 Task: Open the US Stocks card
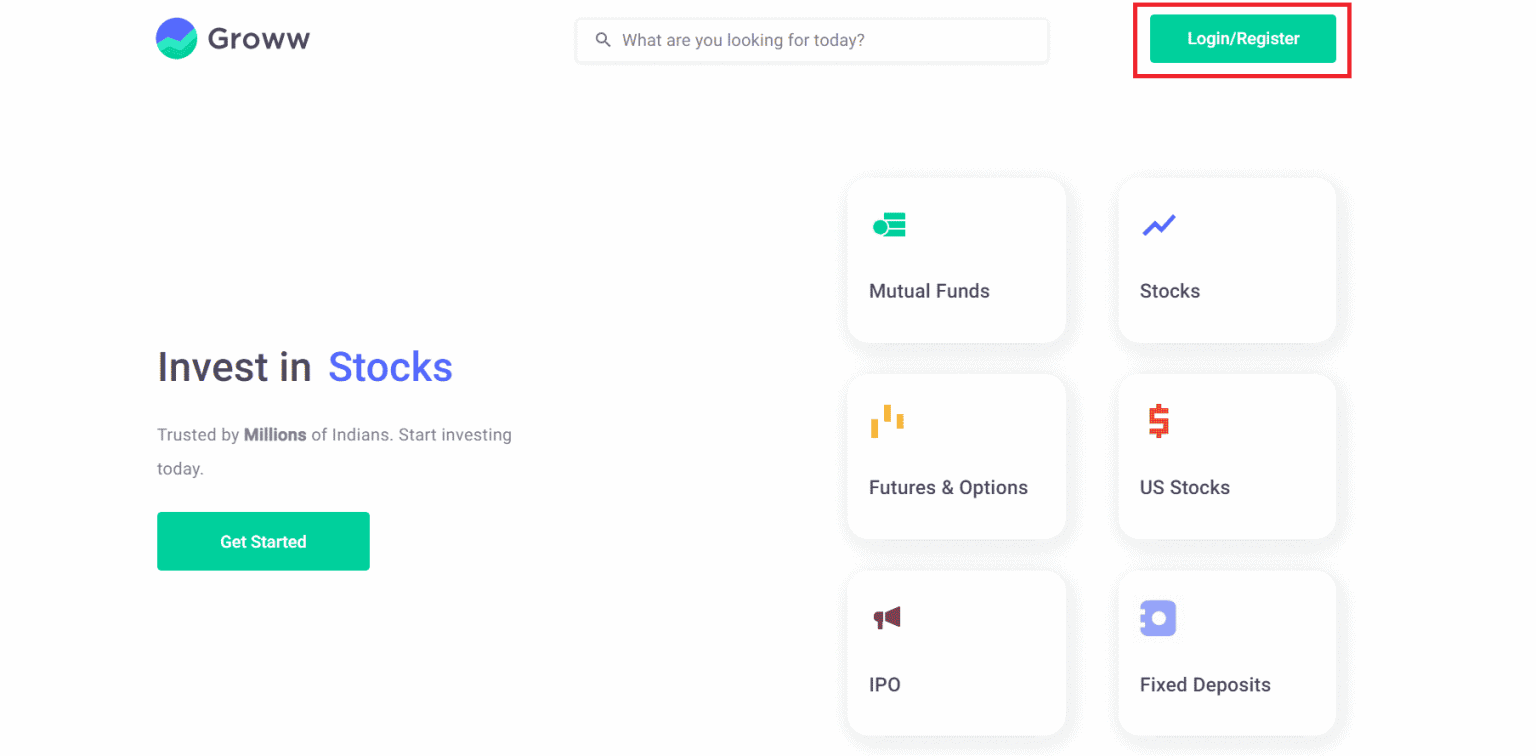tap(1226, 456)
